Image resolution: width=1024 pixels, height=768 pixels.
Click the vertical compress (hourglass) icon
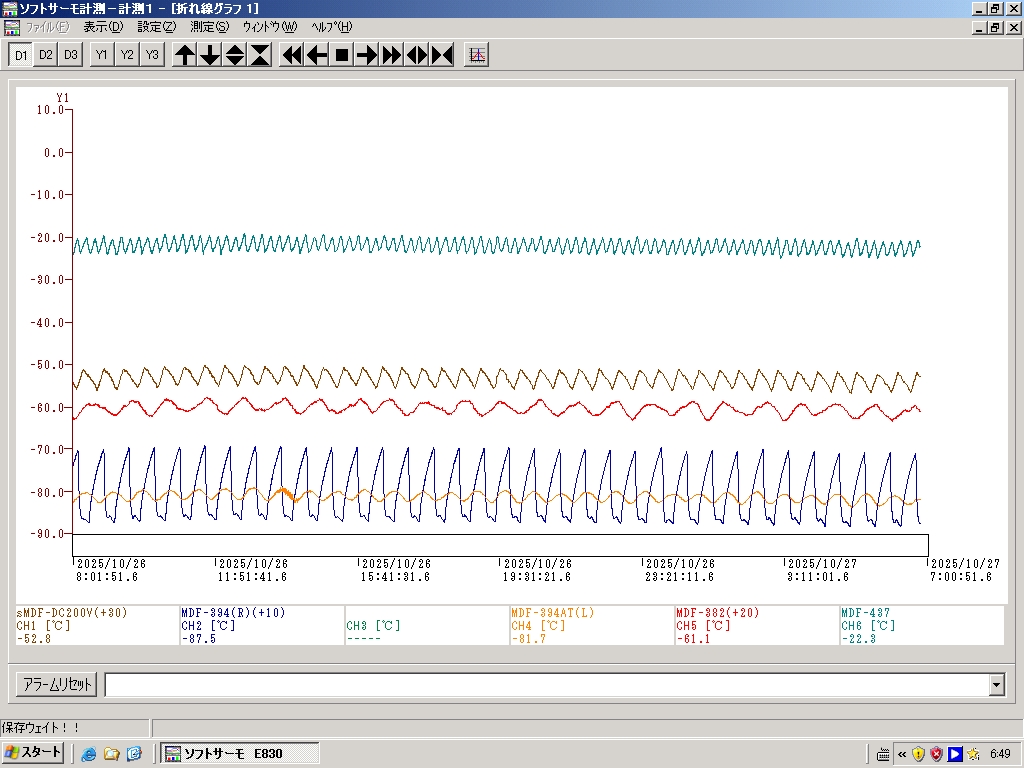point(260,55)
